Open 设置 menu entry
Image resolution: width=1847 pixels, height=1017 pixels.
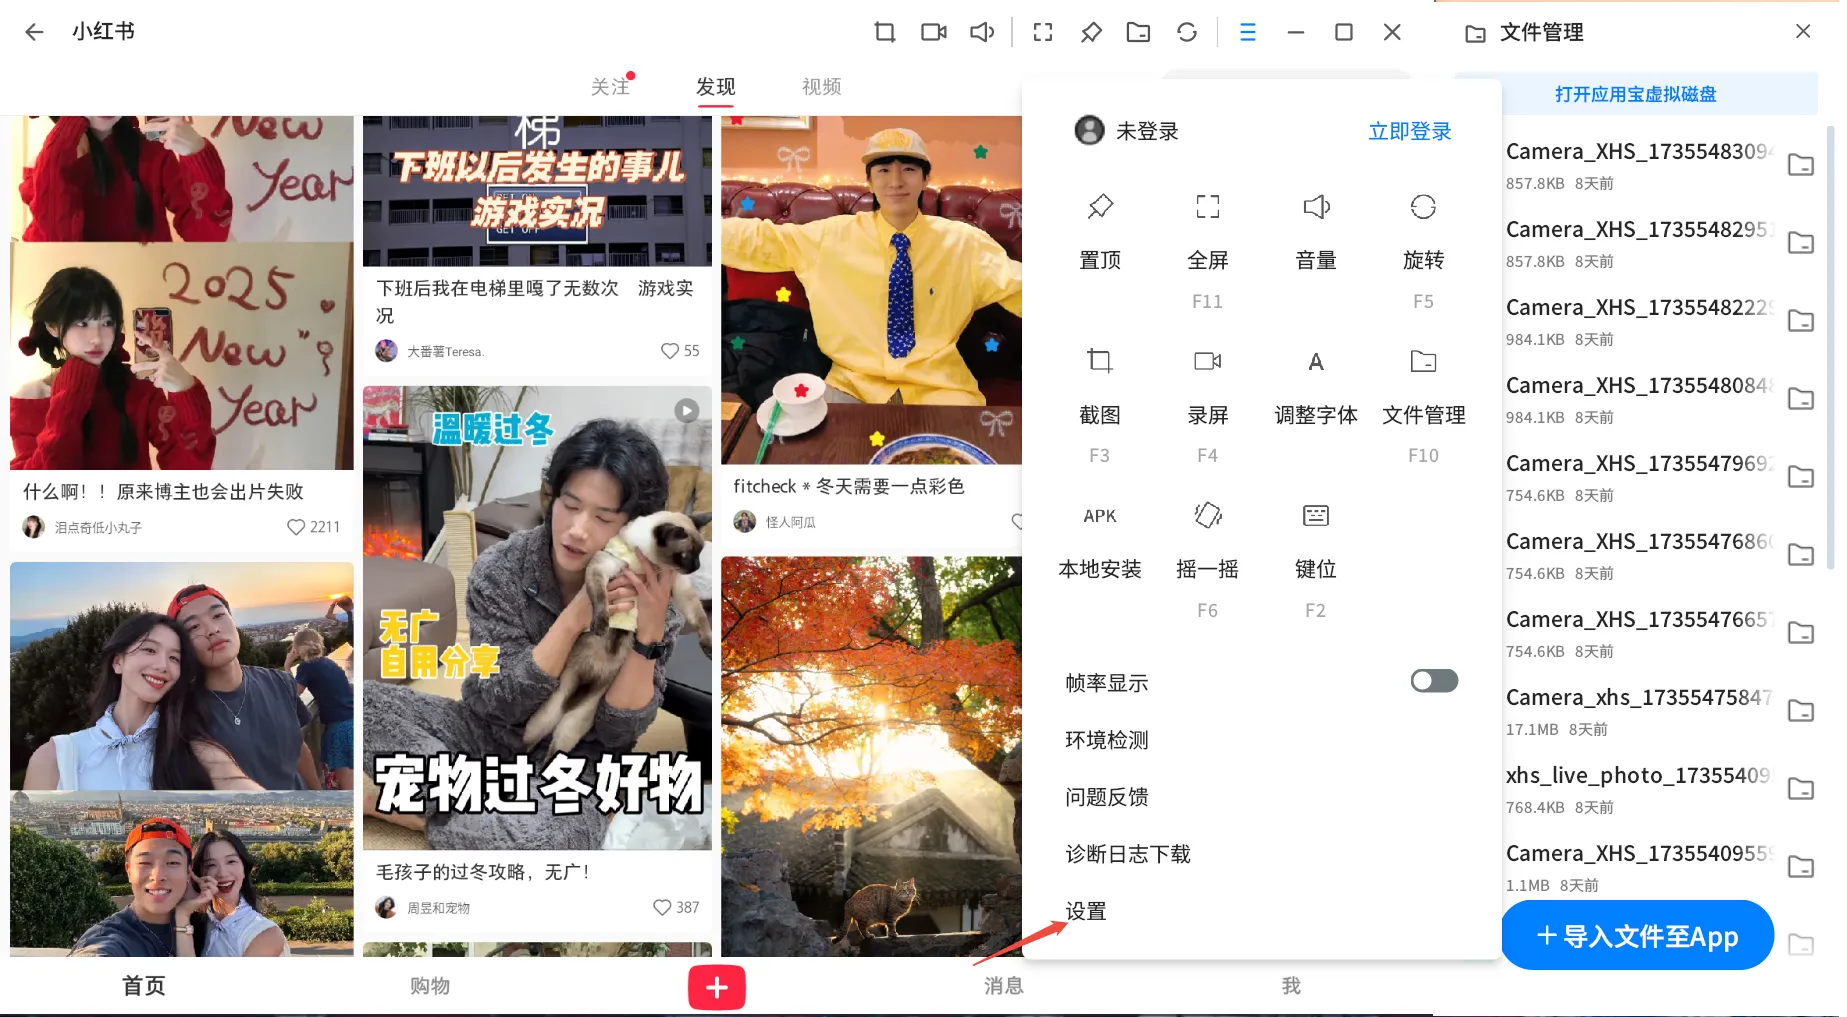pyautogui.click(x=1086, y=911)
